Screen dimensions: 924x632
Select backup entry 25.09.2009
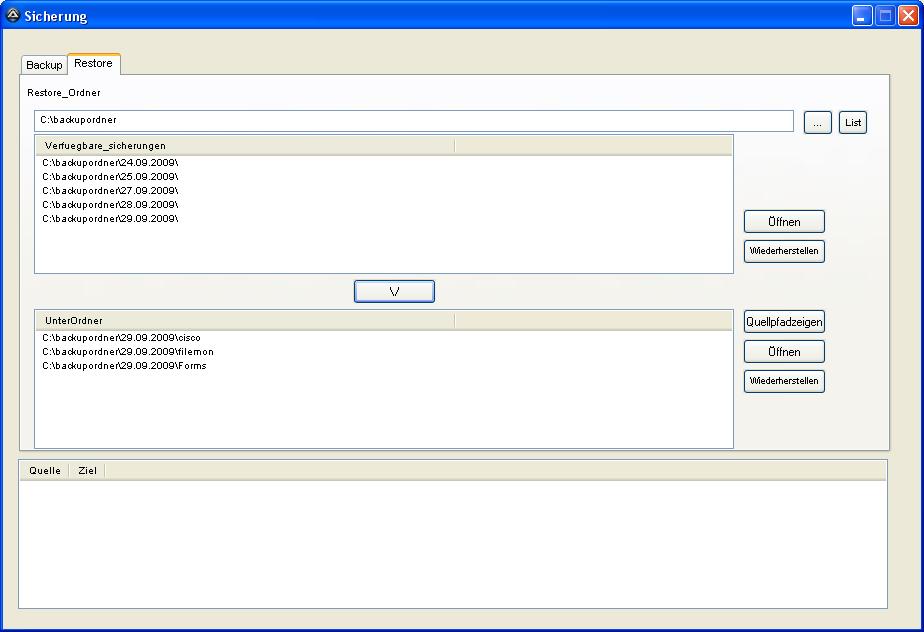(x=110, y=176)
